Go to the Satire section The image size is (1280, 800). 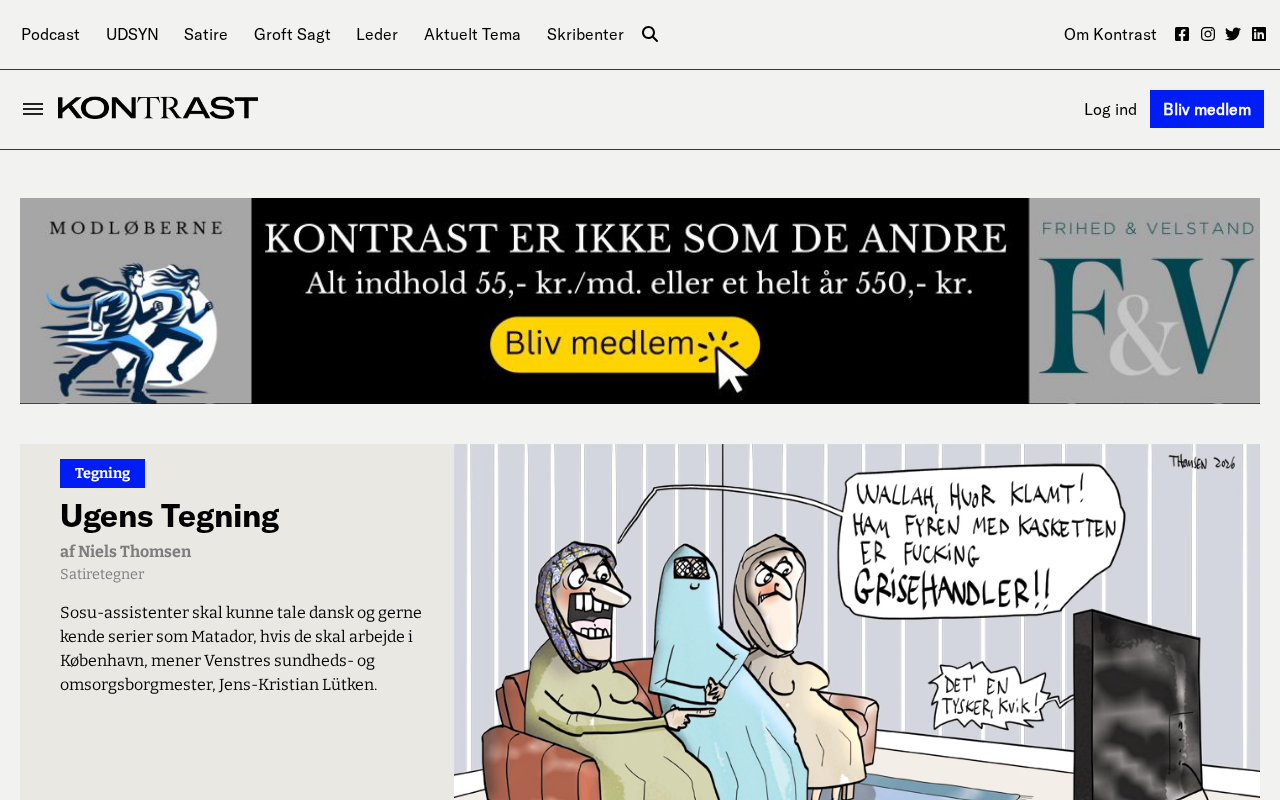pyautogui.click(x=206, y=34)
